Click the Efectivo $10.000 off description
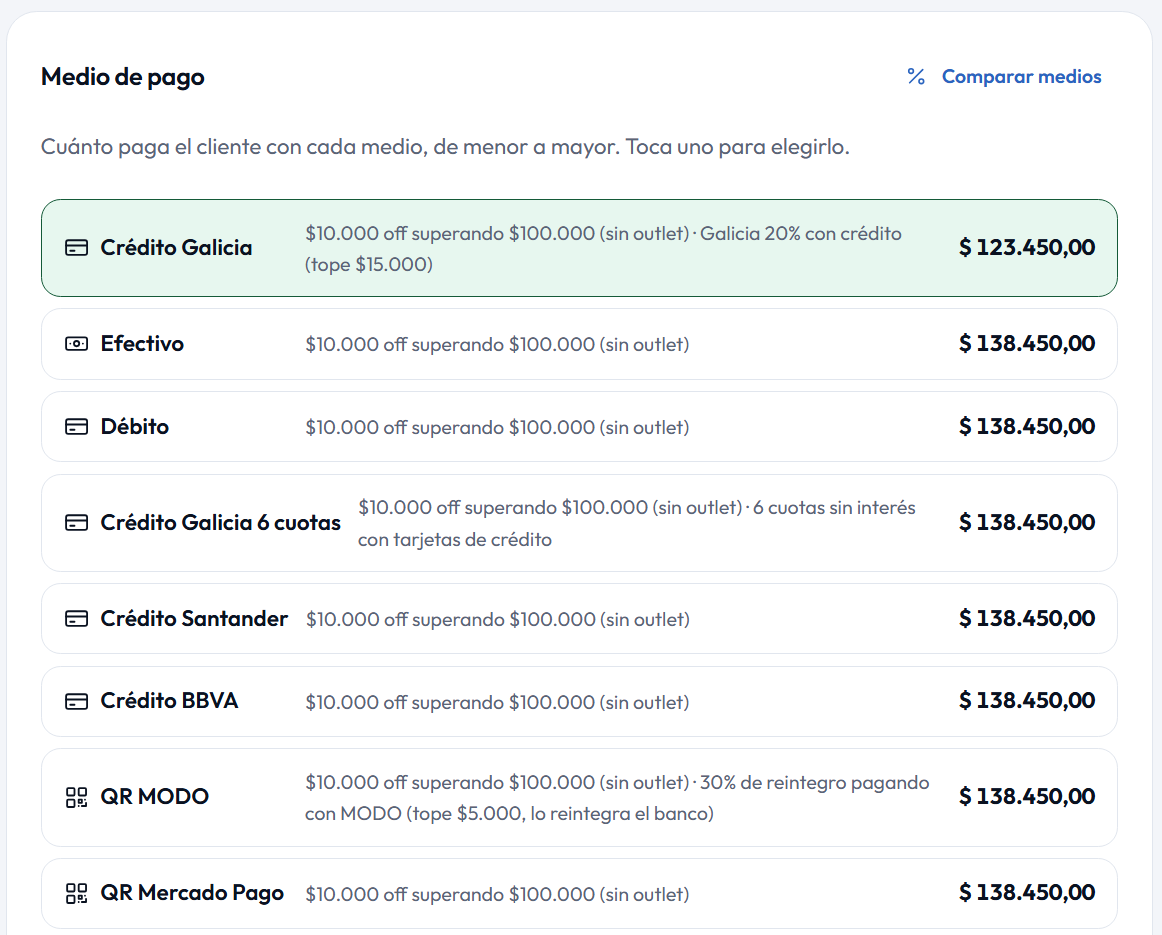Viewport: 1162px width, 935px height. (497, 345)
